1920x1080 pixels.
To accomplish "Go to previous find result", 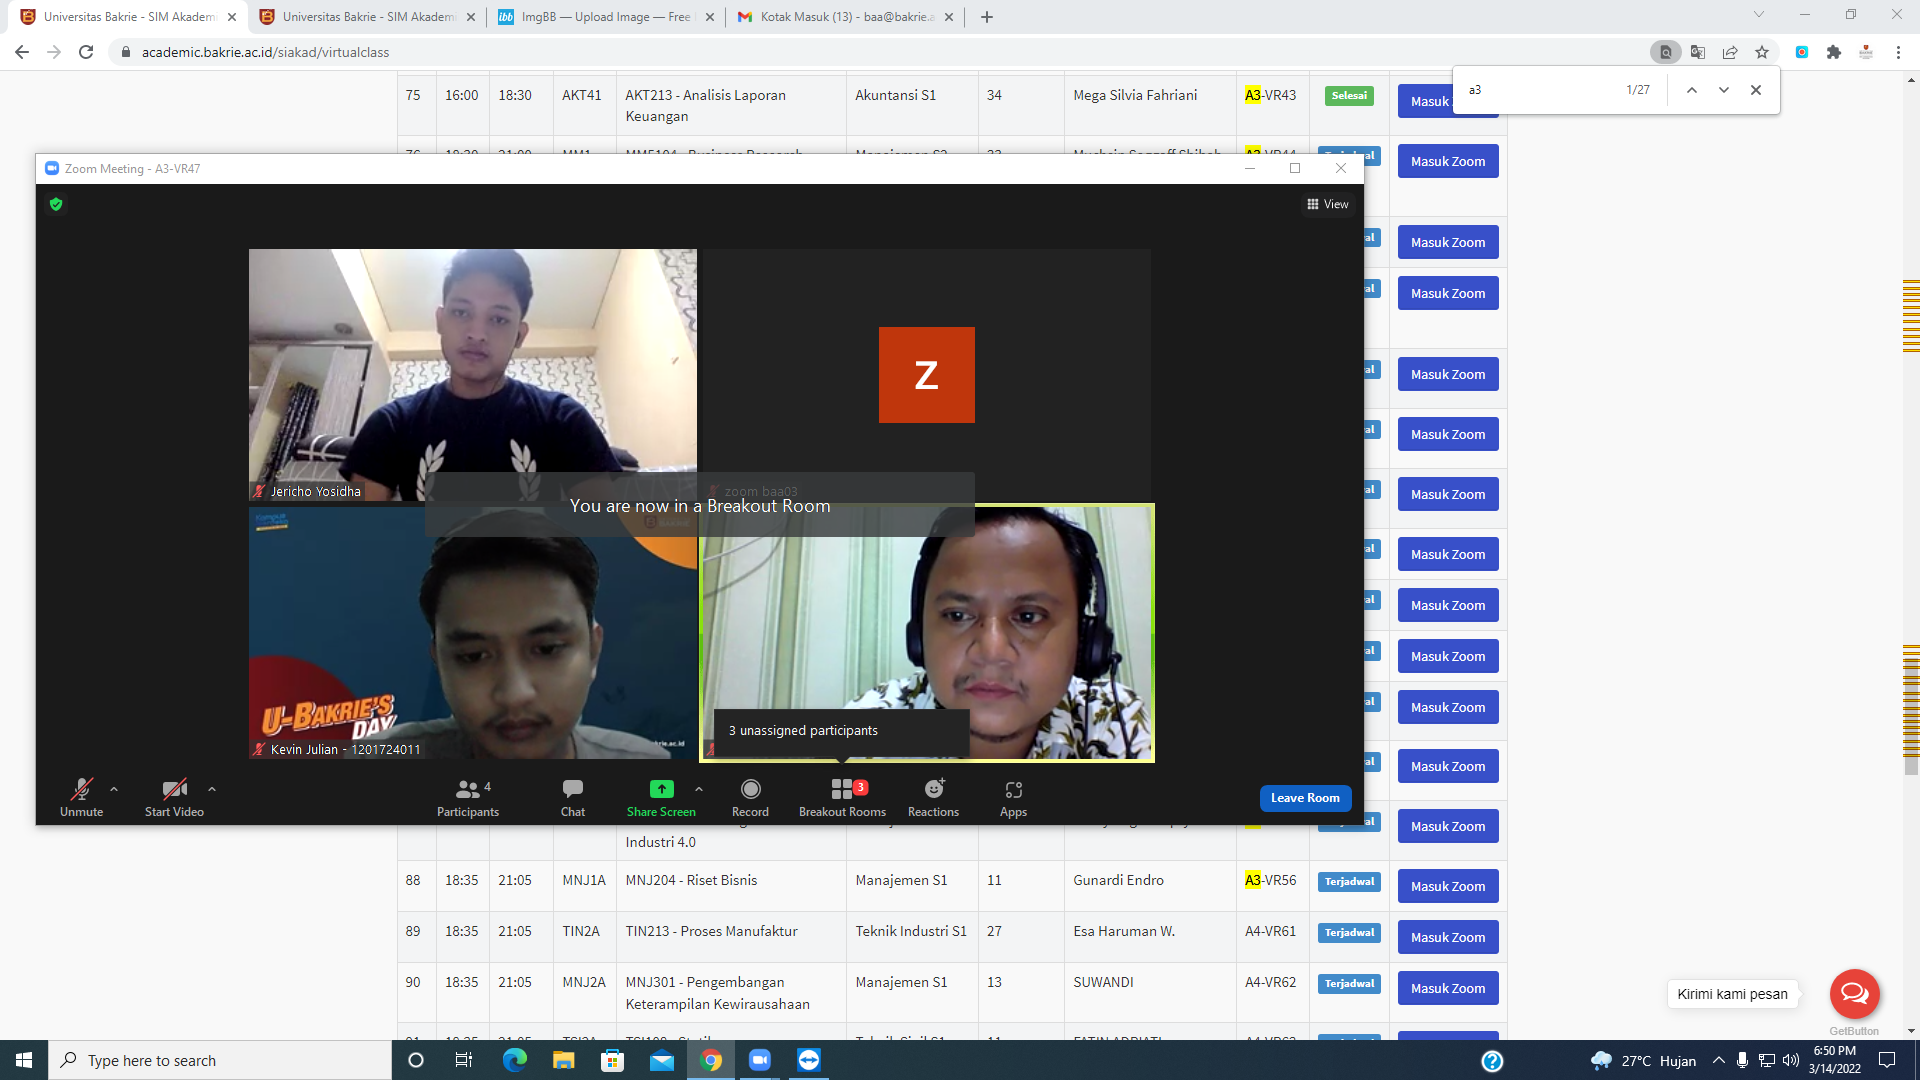I will [x=1692, y=90].
